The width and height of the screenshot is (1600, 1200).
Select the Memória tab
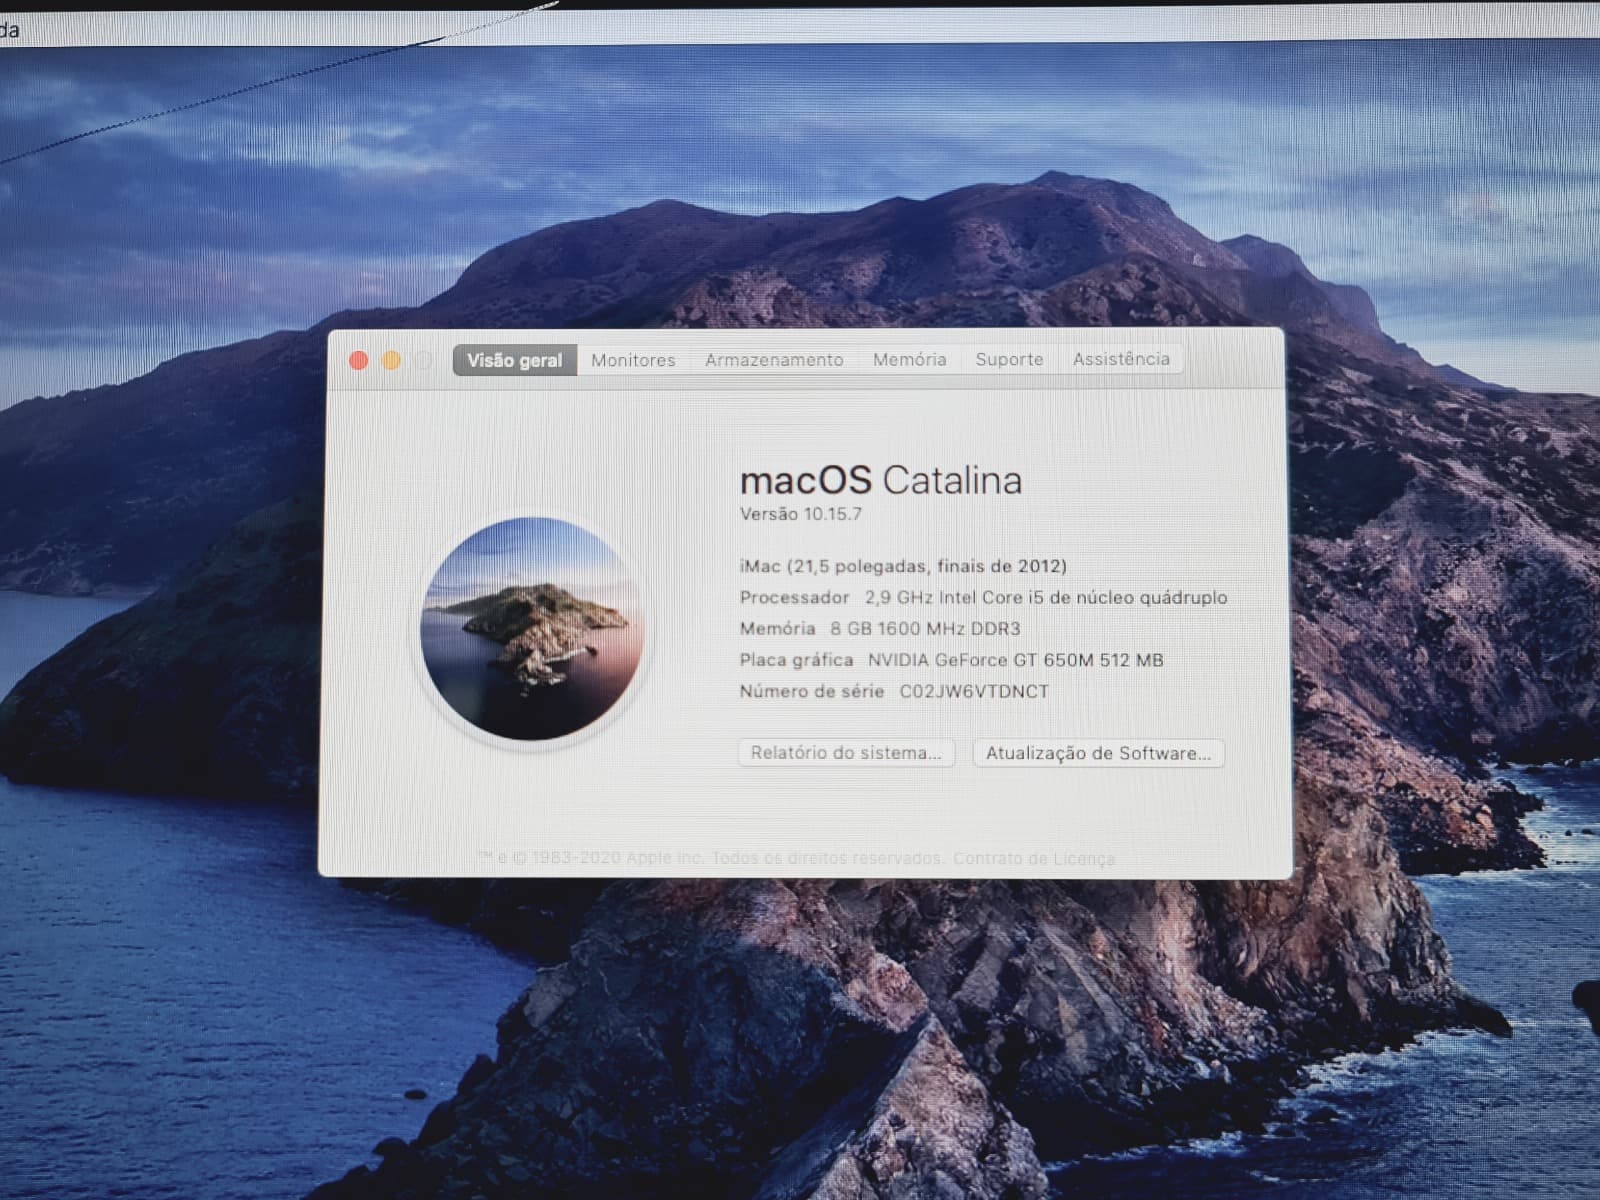909,359
